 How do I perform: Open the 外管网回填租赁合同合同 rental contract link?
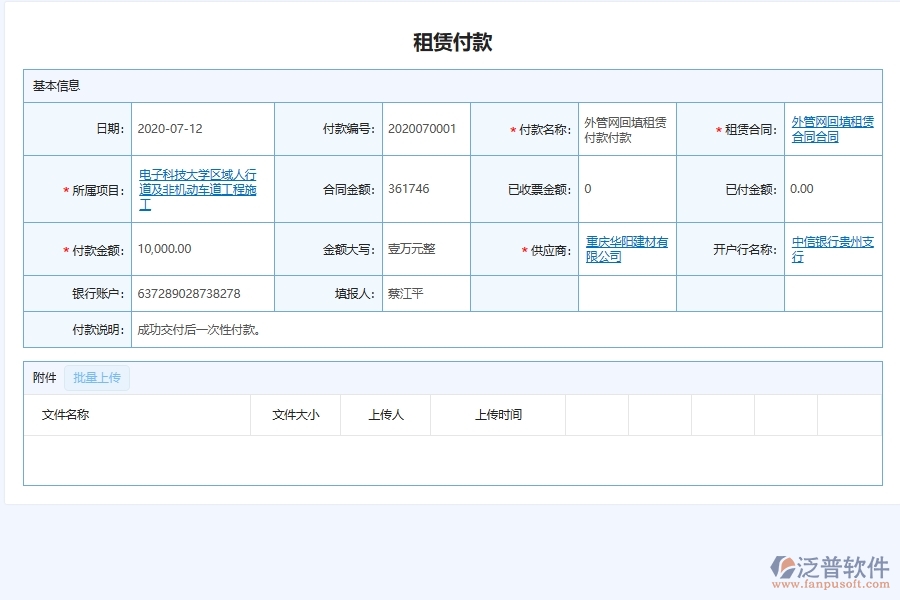tap(833, 128)
